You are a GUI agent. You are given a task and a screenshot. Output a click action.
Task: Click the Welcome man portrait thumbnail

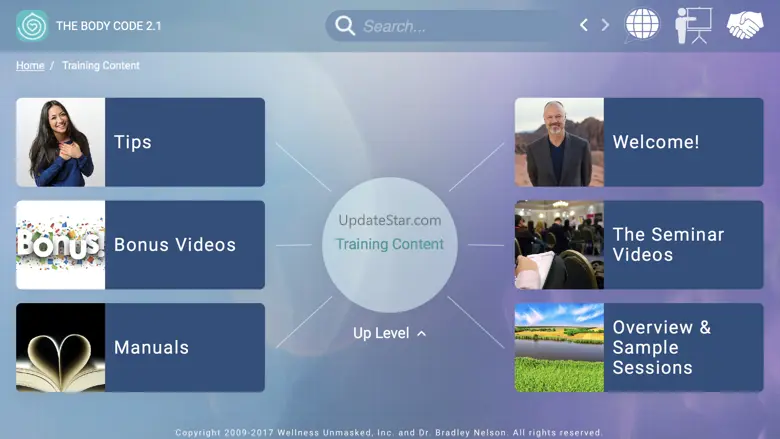pos(559,142)
